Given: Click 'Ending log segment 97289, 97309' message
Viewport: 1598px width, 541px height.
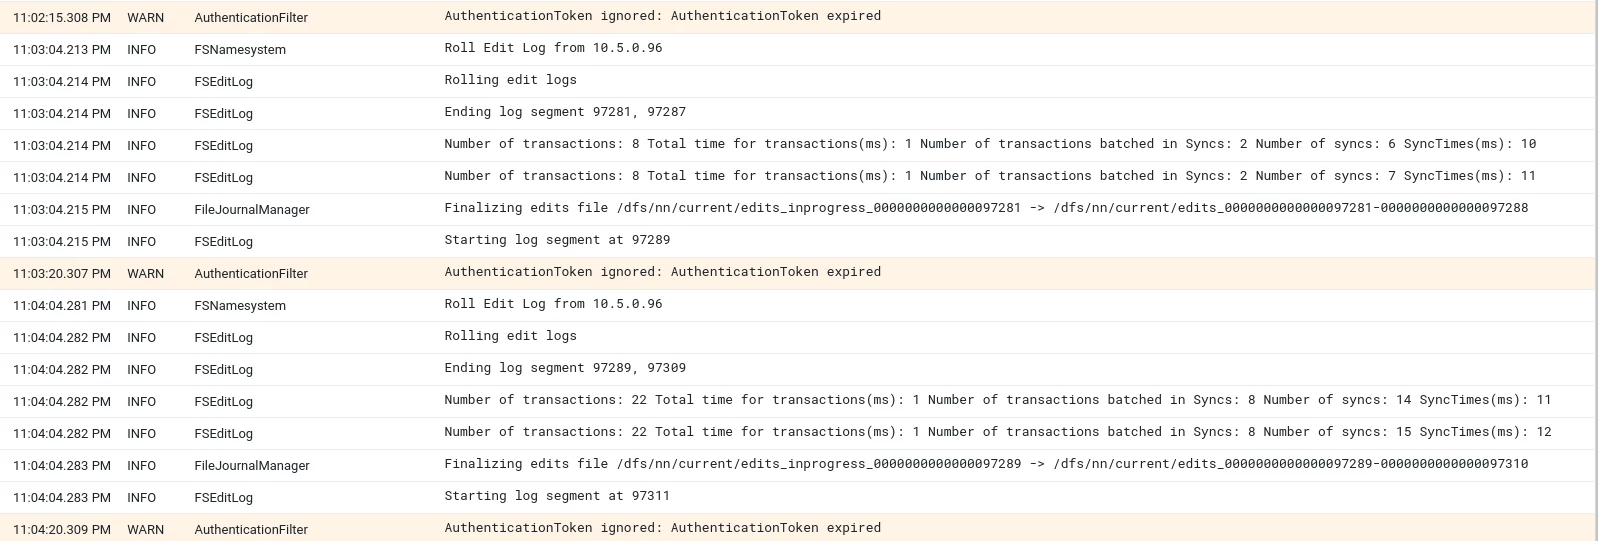Looking at the screenshot, I should 565,368.
